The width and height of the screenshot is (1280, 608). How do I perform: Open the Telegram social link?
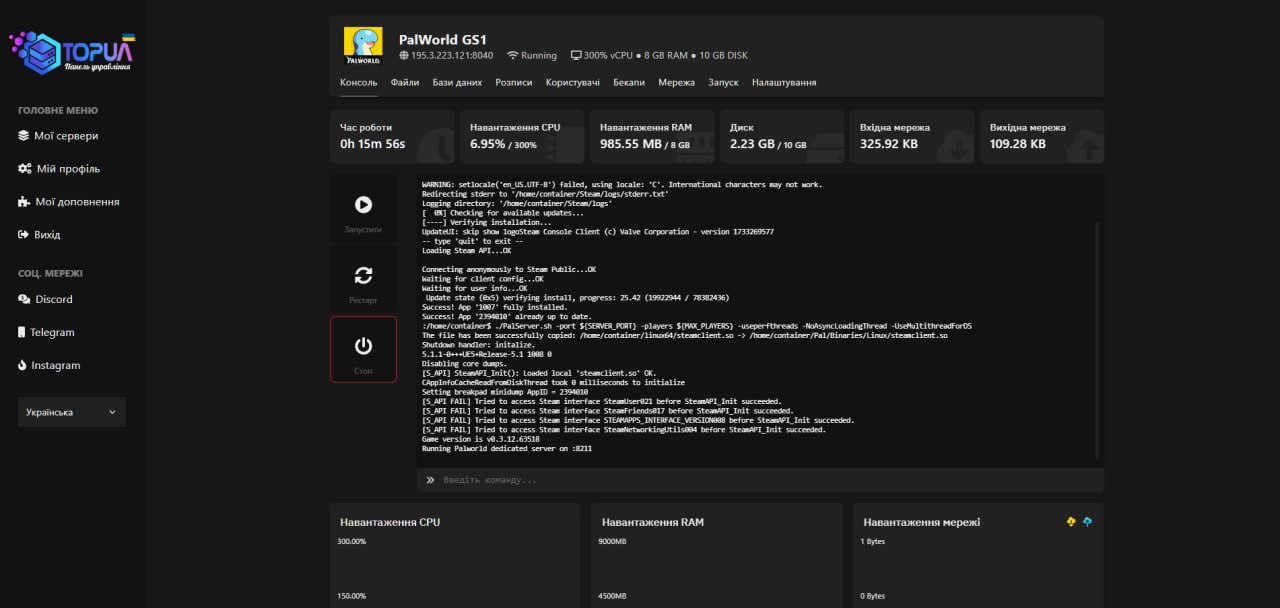coord(51,332)
